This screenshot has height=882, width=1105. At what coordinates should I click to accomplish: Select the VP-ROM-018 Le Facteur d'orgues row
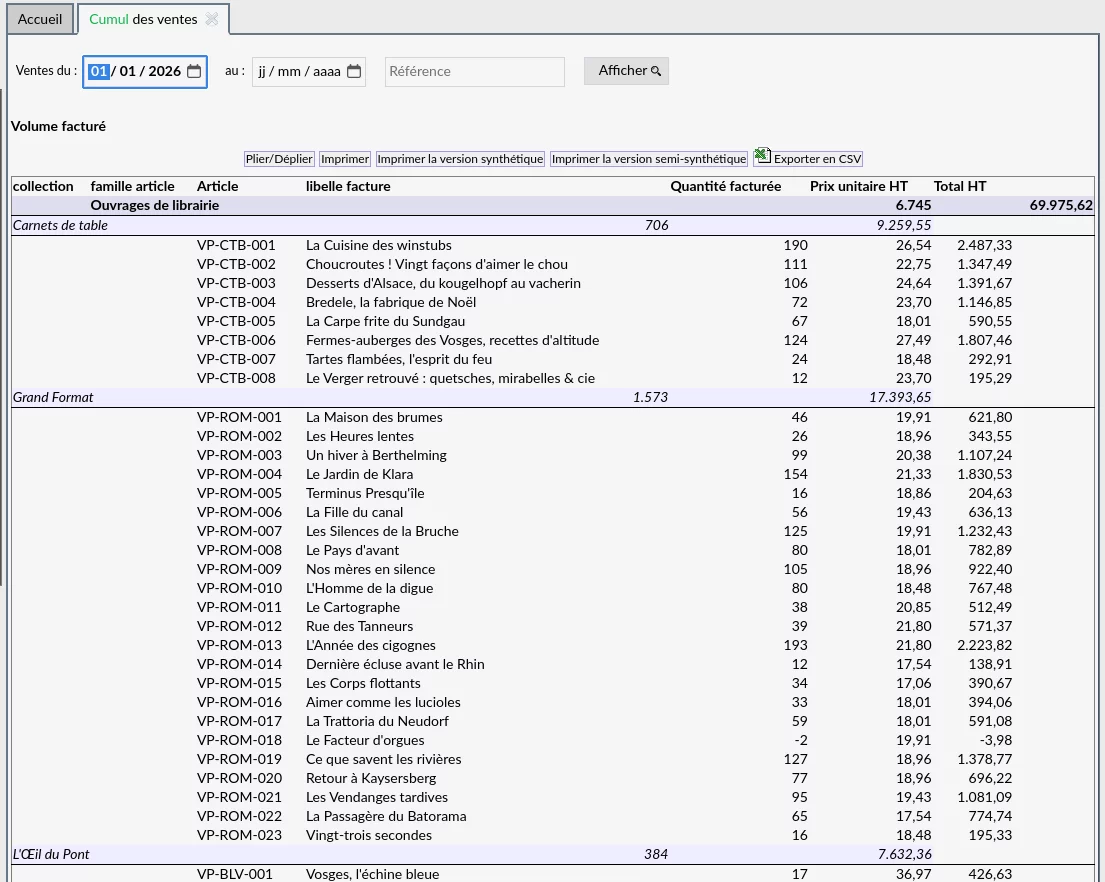click(552, 740)
